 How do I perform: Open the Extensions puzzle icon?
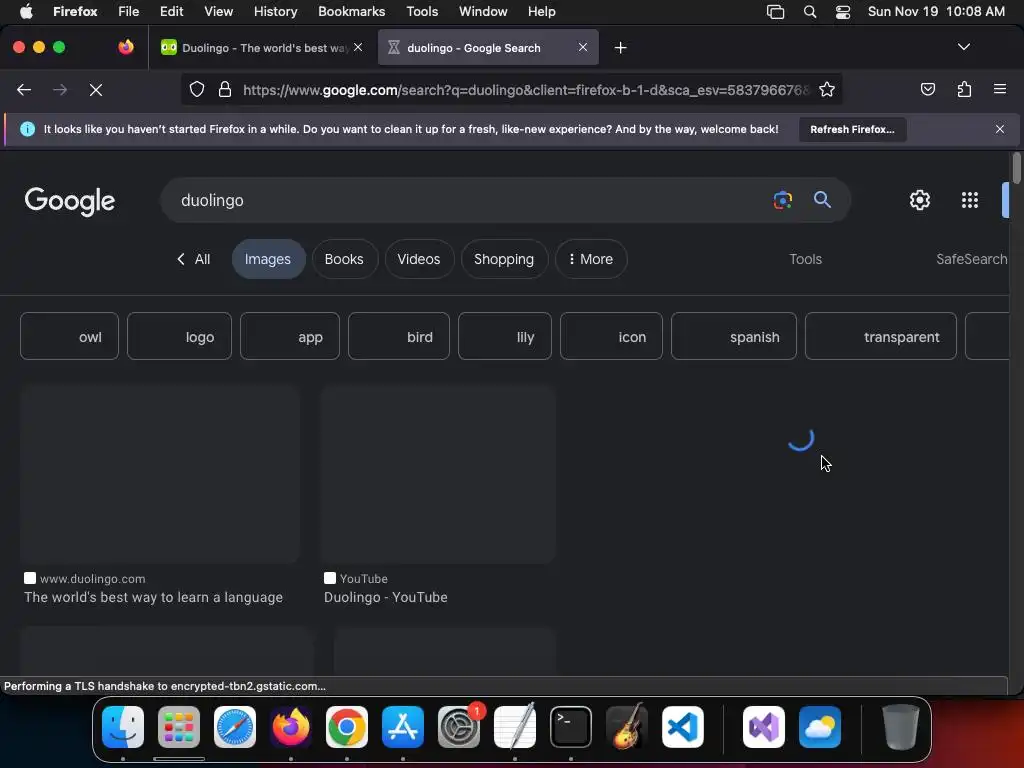click(964, 89)
